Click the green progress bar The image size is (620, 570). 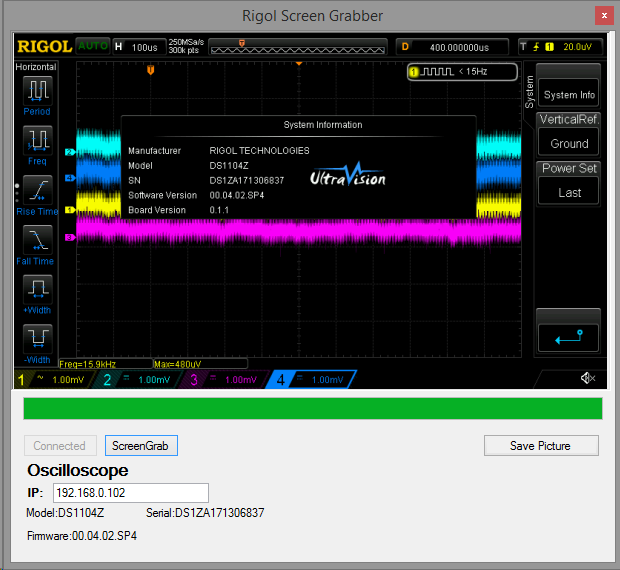pyautogui.click(x=313, y=408)
